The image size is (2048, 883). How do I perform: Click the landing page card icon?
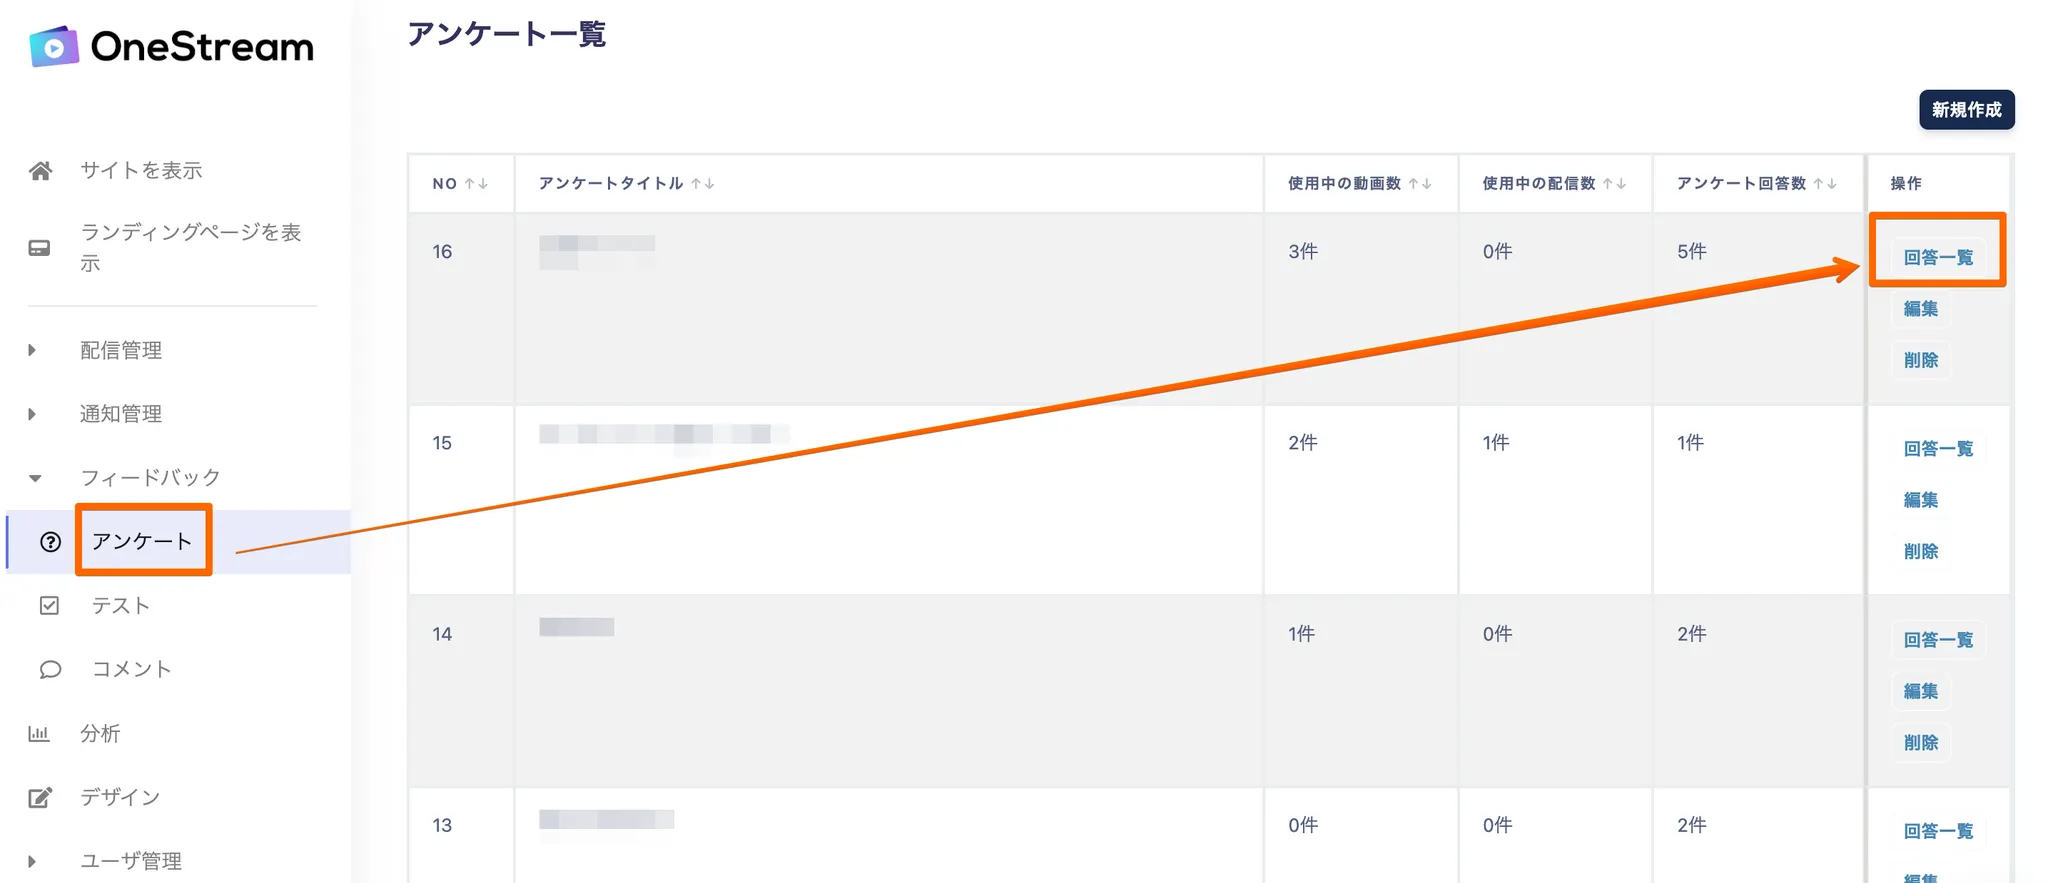(x=40, y=248)
